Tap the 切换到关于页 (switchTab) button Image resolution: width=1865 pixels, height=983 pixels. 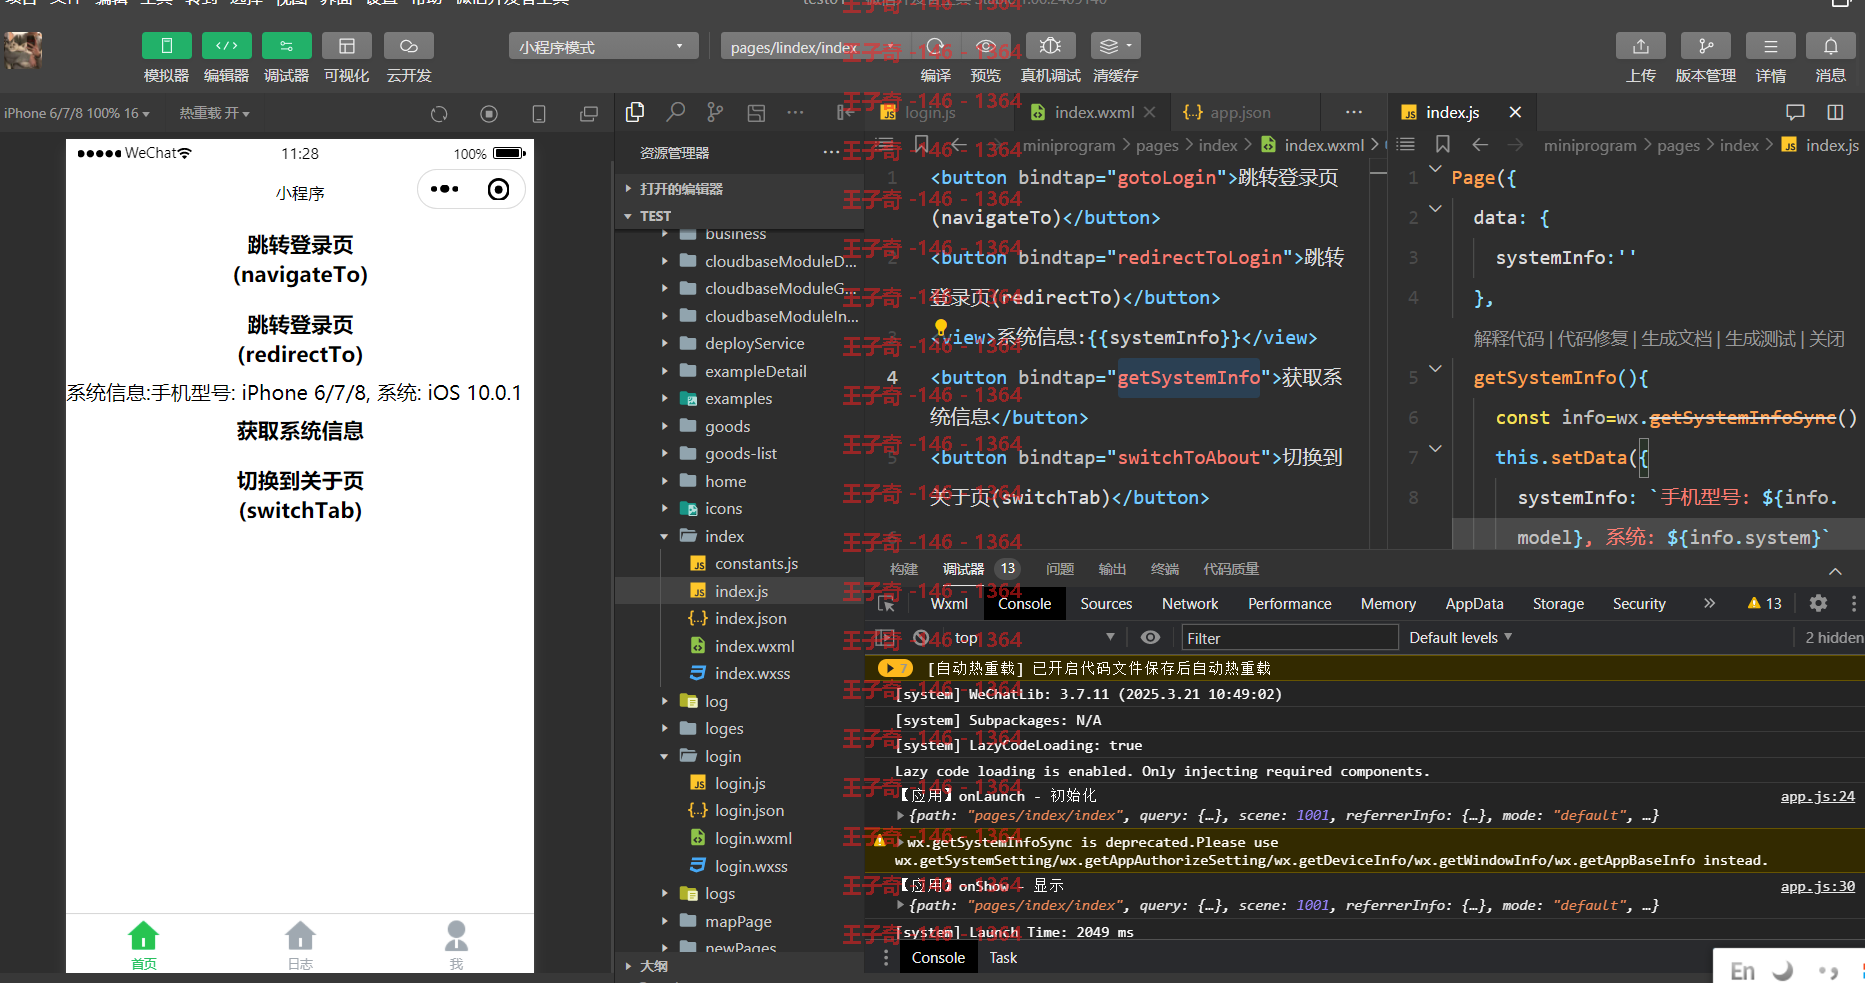pyautogui.click(x=300, y=495)
